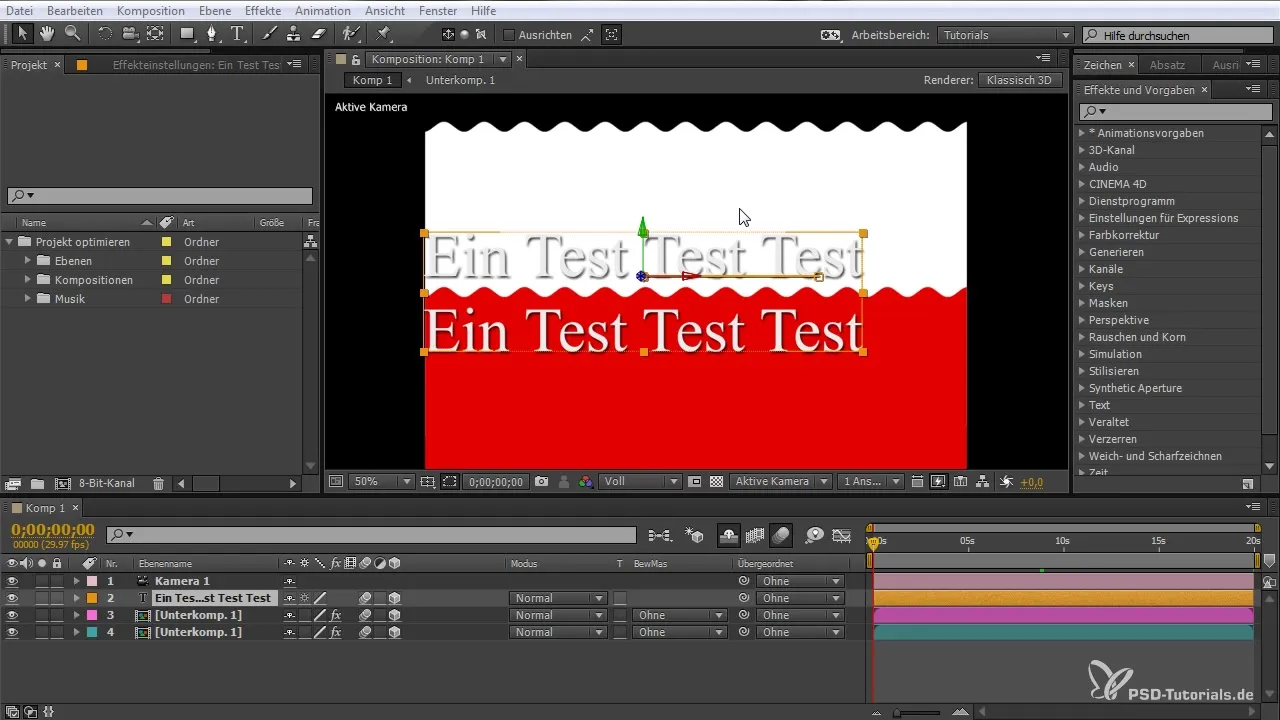The width and height of the screenshot is (1280, 720).
Task: Click the orange label color of layer 2
Action: 91,598
